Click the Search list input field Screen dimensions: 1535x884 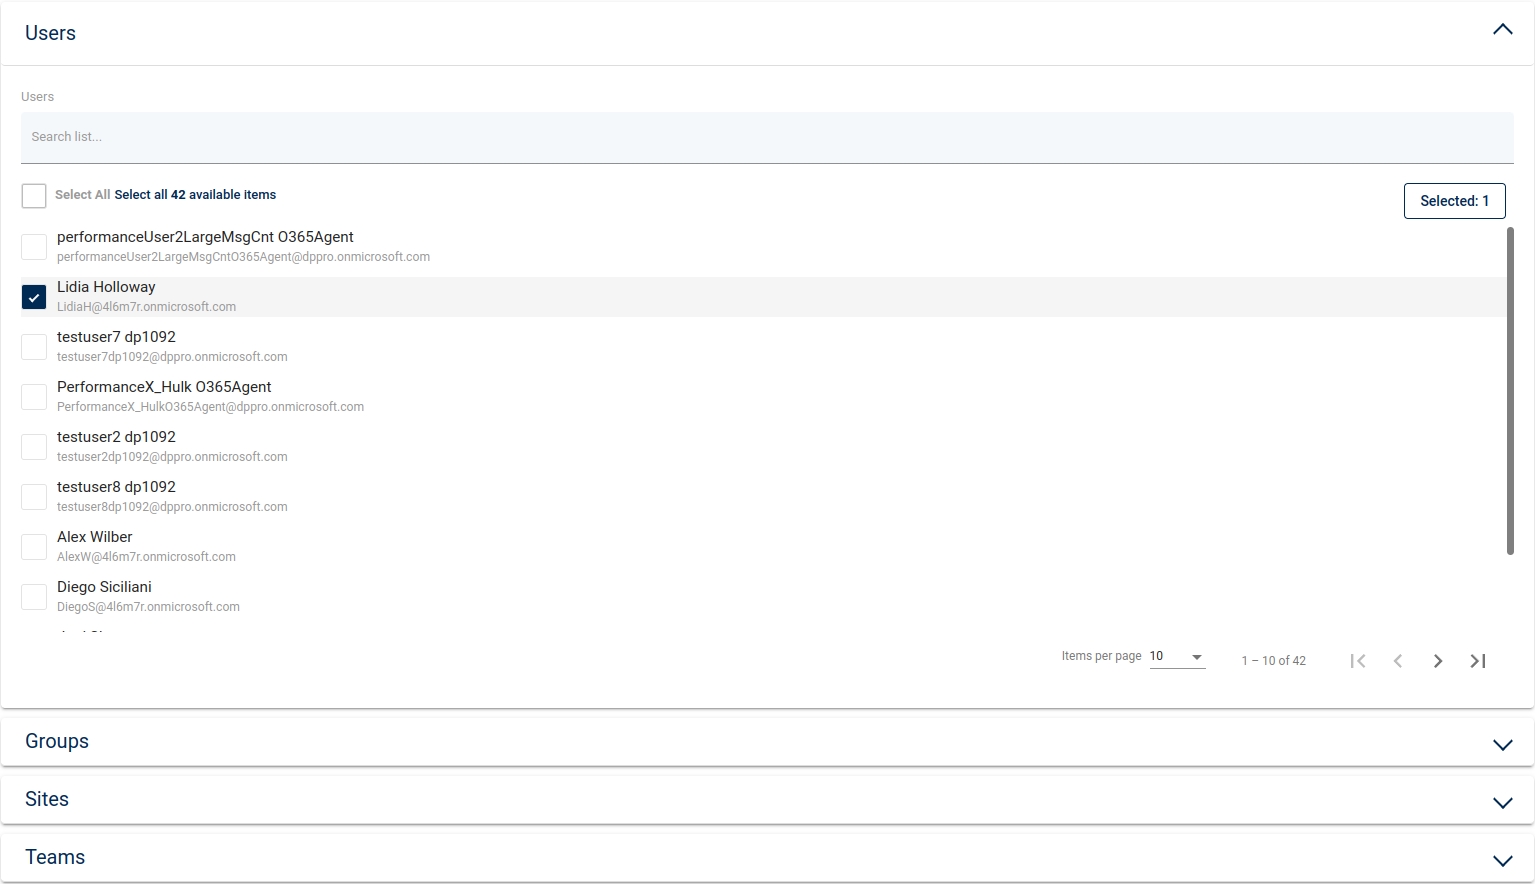(766, 137)
